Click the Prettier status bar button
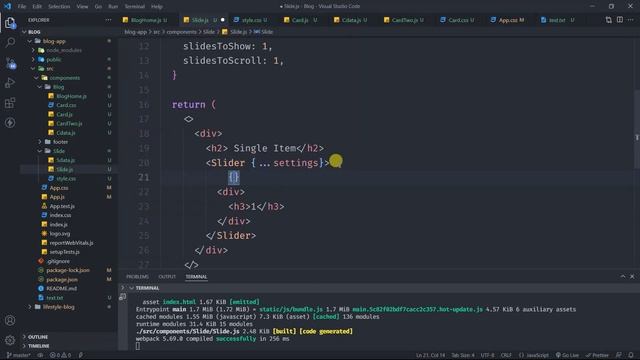640x360 pixels. tap(597, 355)
